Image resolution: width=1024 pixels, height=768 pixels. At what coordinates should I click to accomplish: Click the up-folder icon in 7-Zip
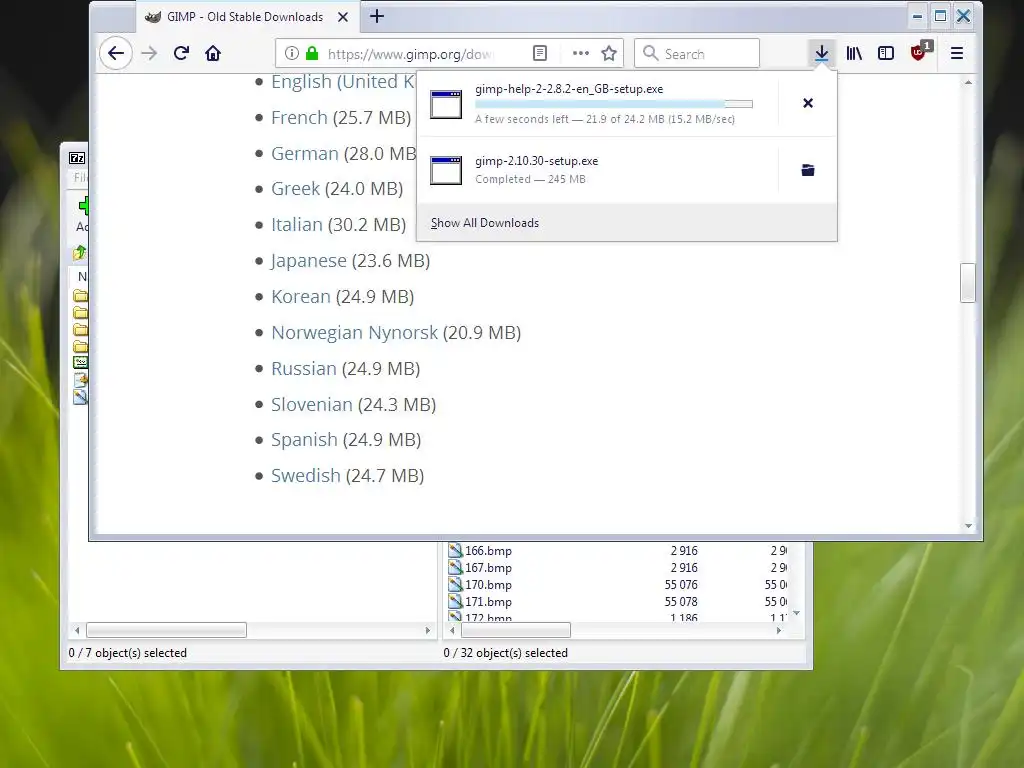pyautogui.click(x=80, y=252)
